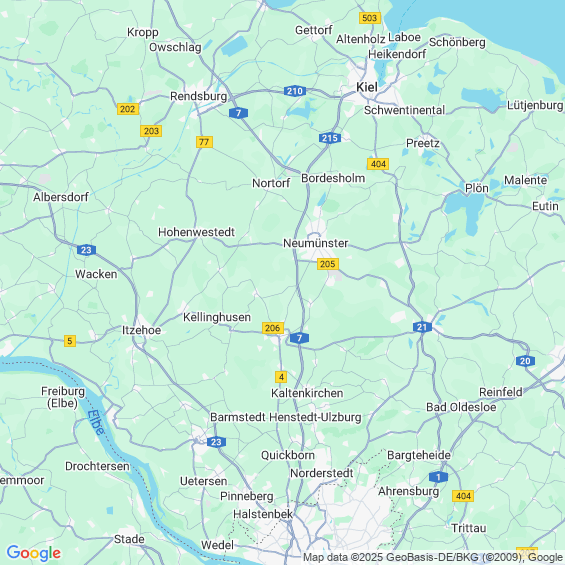The image size is (565, 565).
Task: Click the Kiel city label
Action: coord(367,87)
